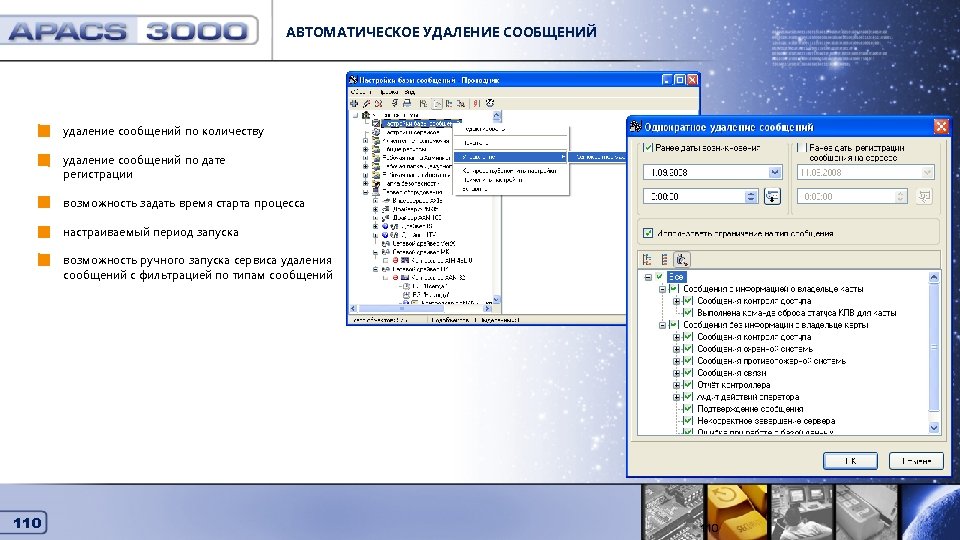Expand the 'Сообщения связи' node
Screen dimensions: 960x540
coord(677,373)
